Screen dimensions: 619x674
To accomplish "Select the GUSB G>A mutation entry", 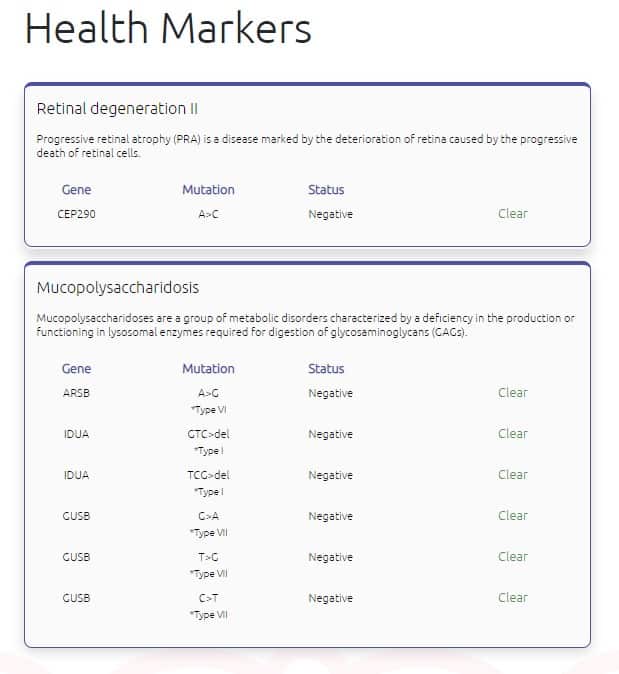I will tap(208, 516).
